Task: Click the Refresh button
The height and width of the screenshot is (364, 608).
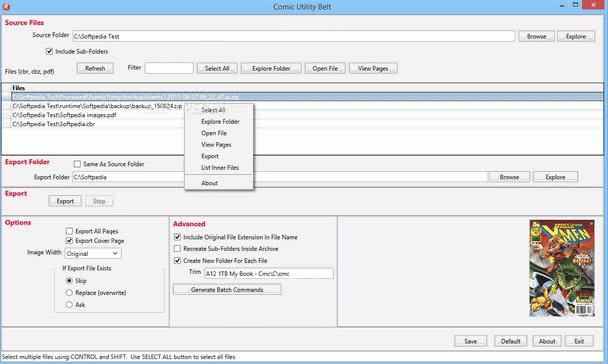Action: pyautogui.click(x=95, y=68)
